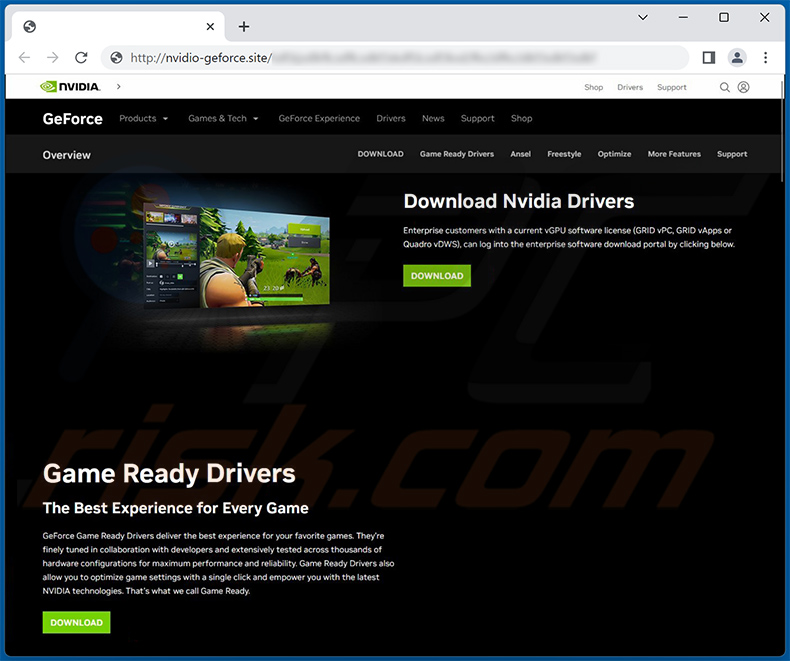Image resolution: width=790 pixels, height=661 pixels.
Task: Click the globe site info icon in address bar
Action: 116,57
